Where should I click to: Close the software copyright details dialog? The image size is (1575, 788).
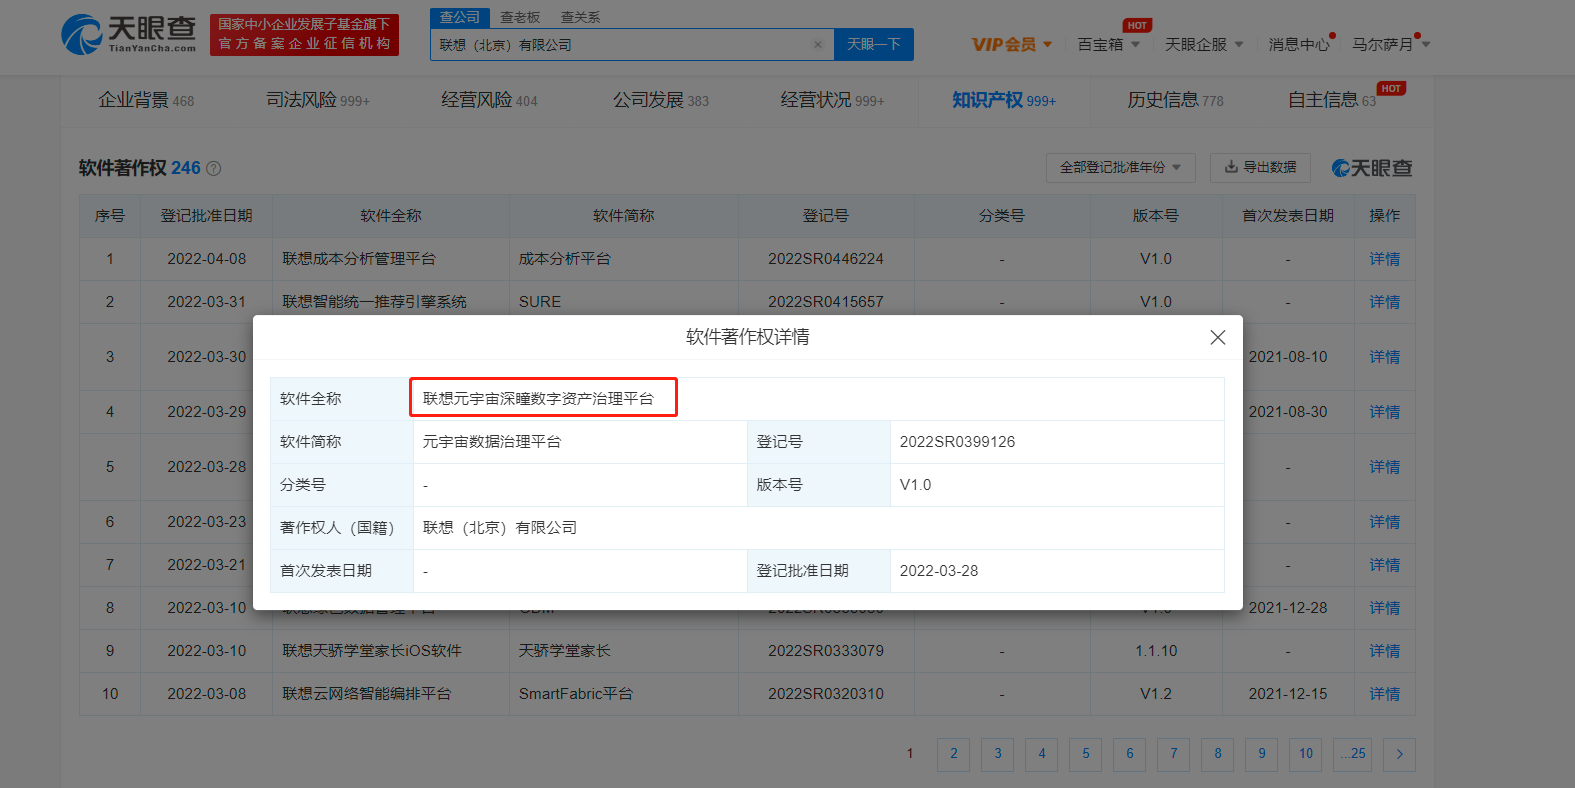pos(1217,337)
